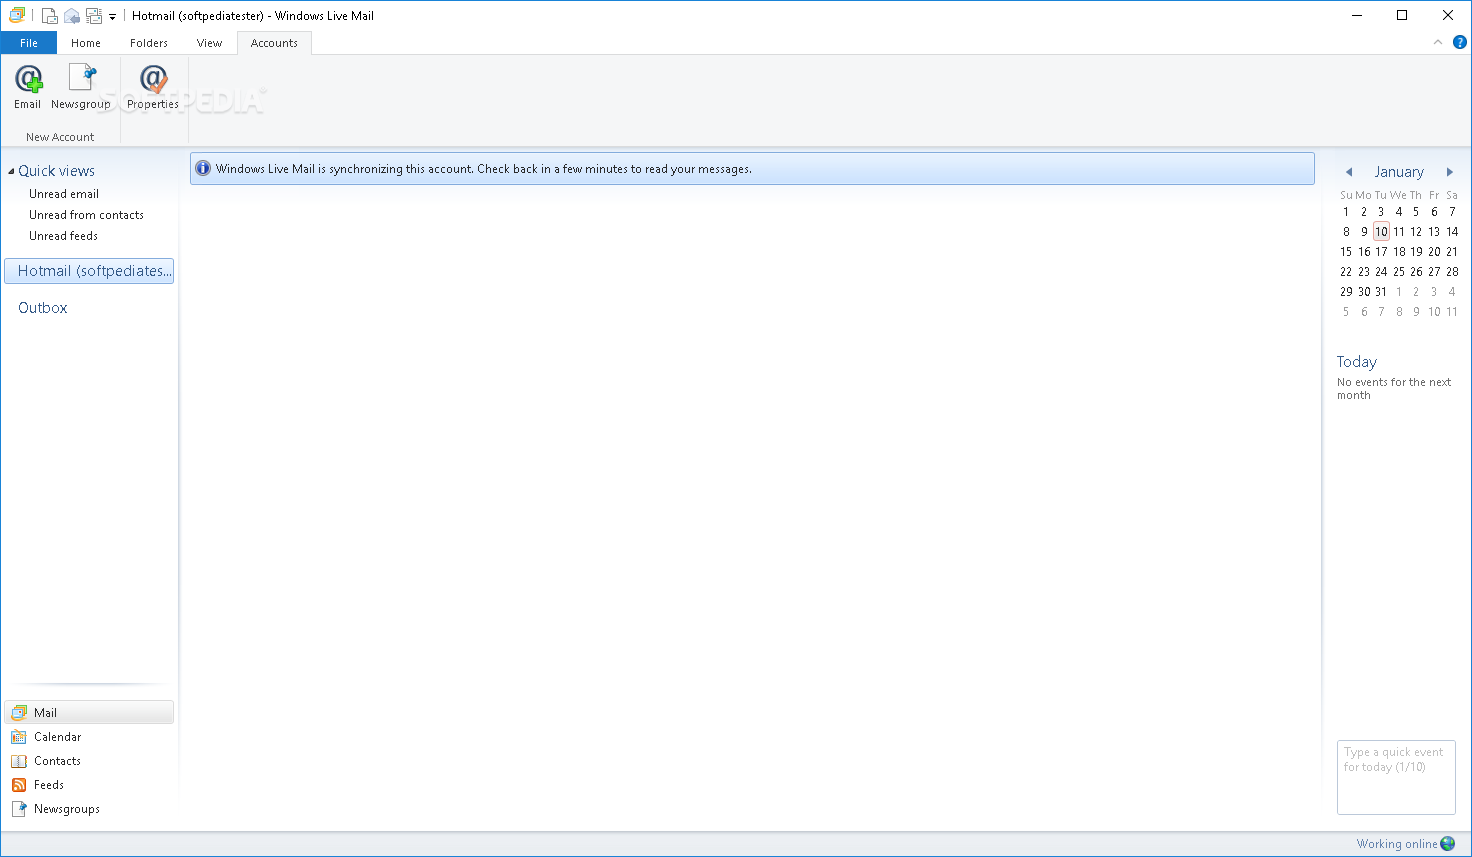The width and height of the screenshot is (1472, 857).
Task: Click the quick event input box
Action: point(1396,777)
